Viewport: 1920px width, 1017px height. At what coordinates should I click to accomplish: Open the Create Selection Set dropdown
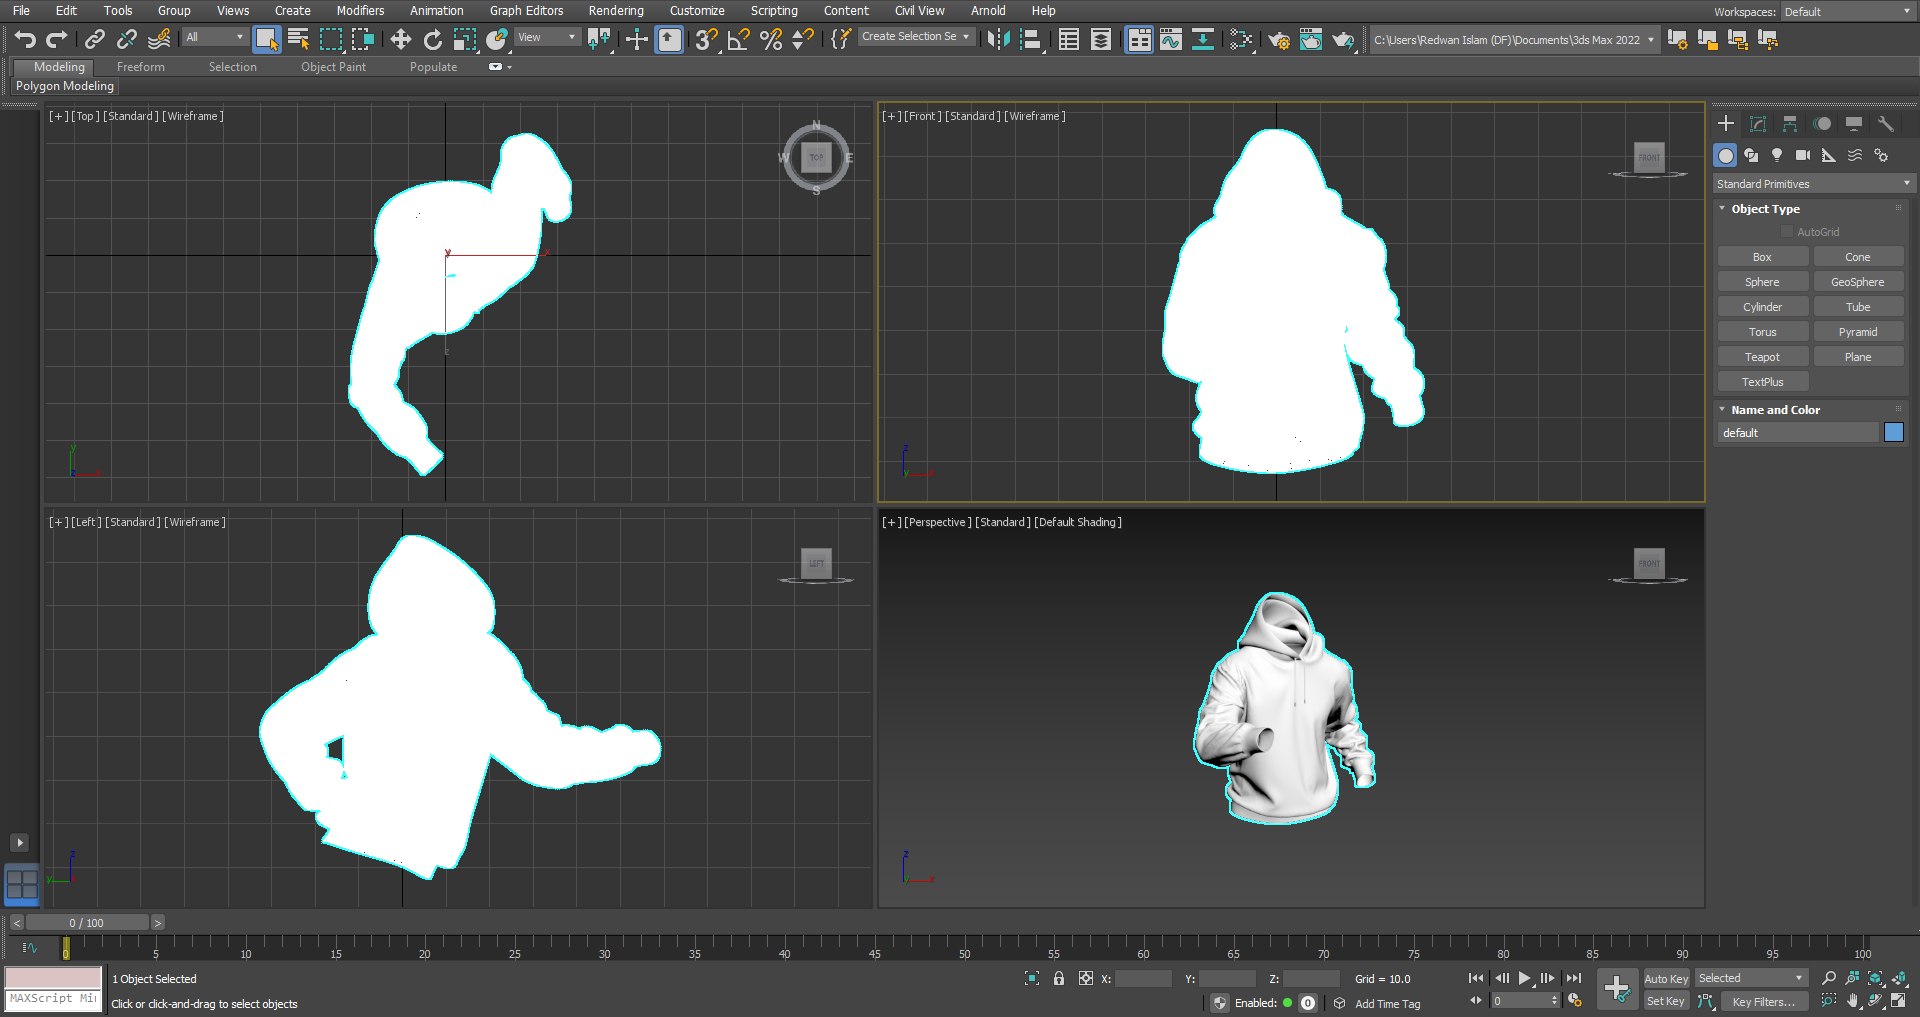[x=915, y=36]
